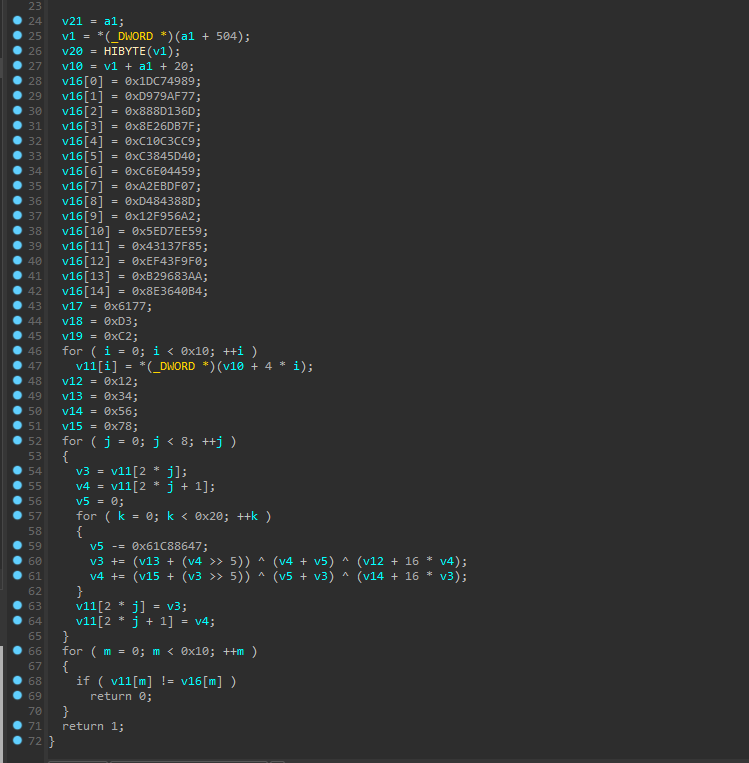Screen dimensions: 749x763
Task: Click the blue dot on line 71
Action: pos(17,726)
